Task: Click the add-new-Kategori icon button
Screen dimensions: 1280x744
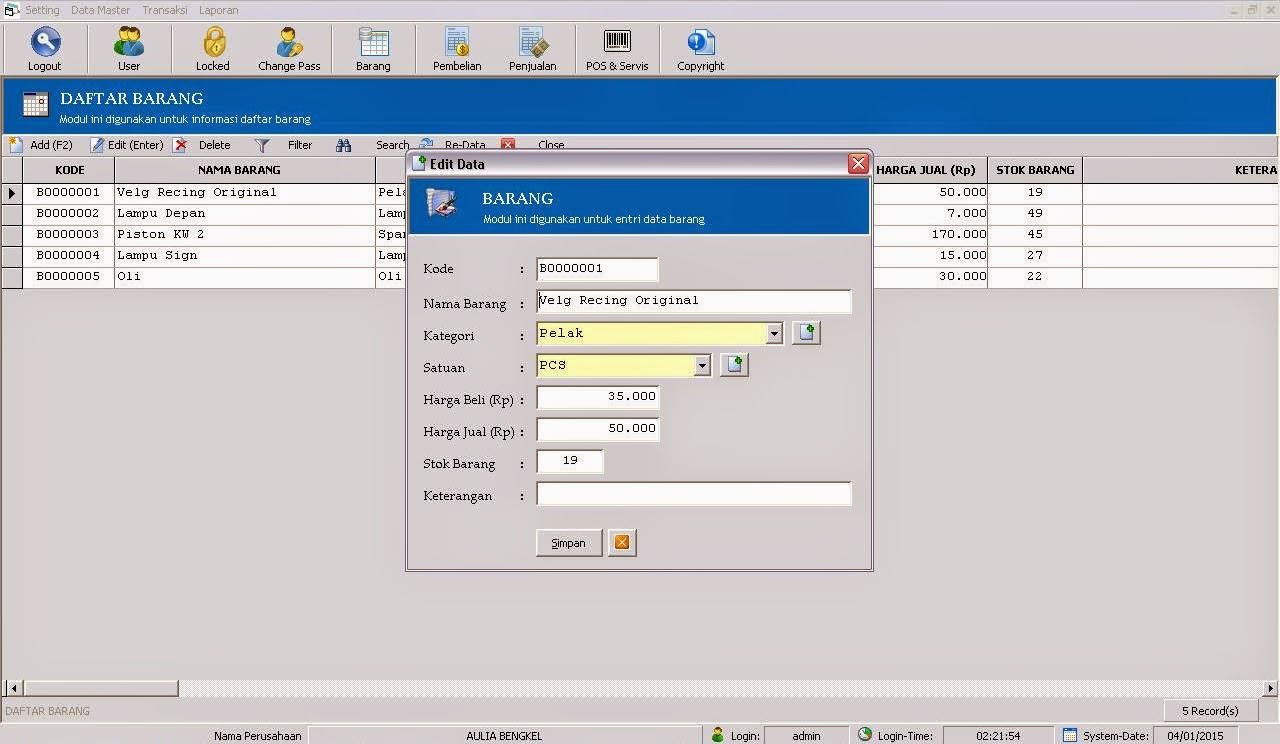Action: tap(806, 333)
